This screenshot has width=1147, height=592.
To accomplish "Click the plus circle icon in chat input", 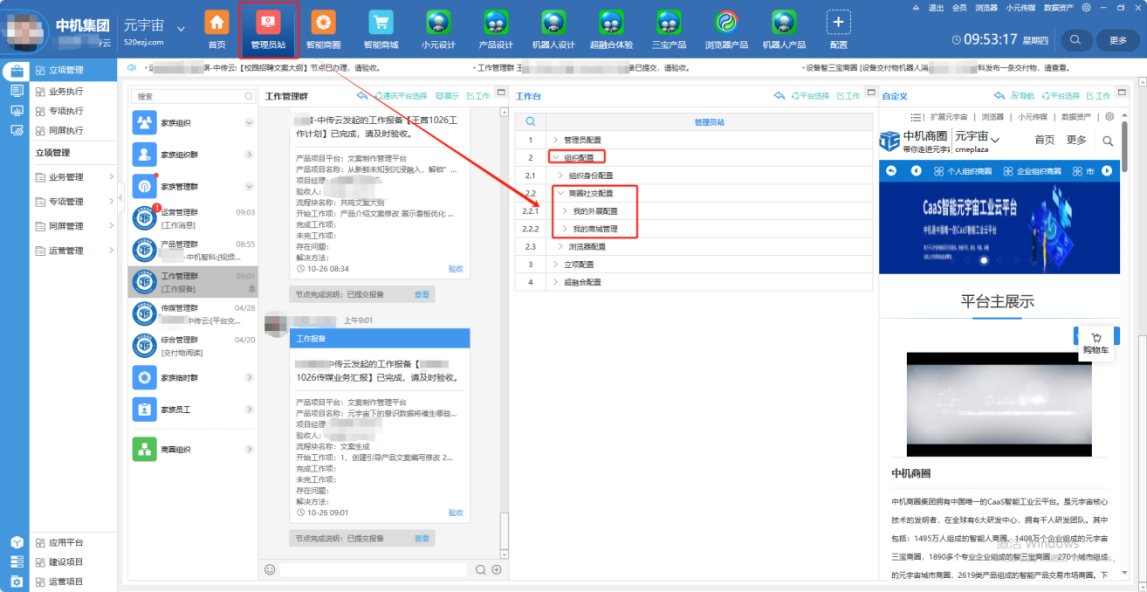I will 497,569.
